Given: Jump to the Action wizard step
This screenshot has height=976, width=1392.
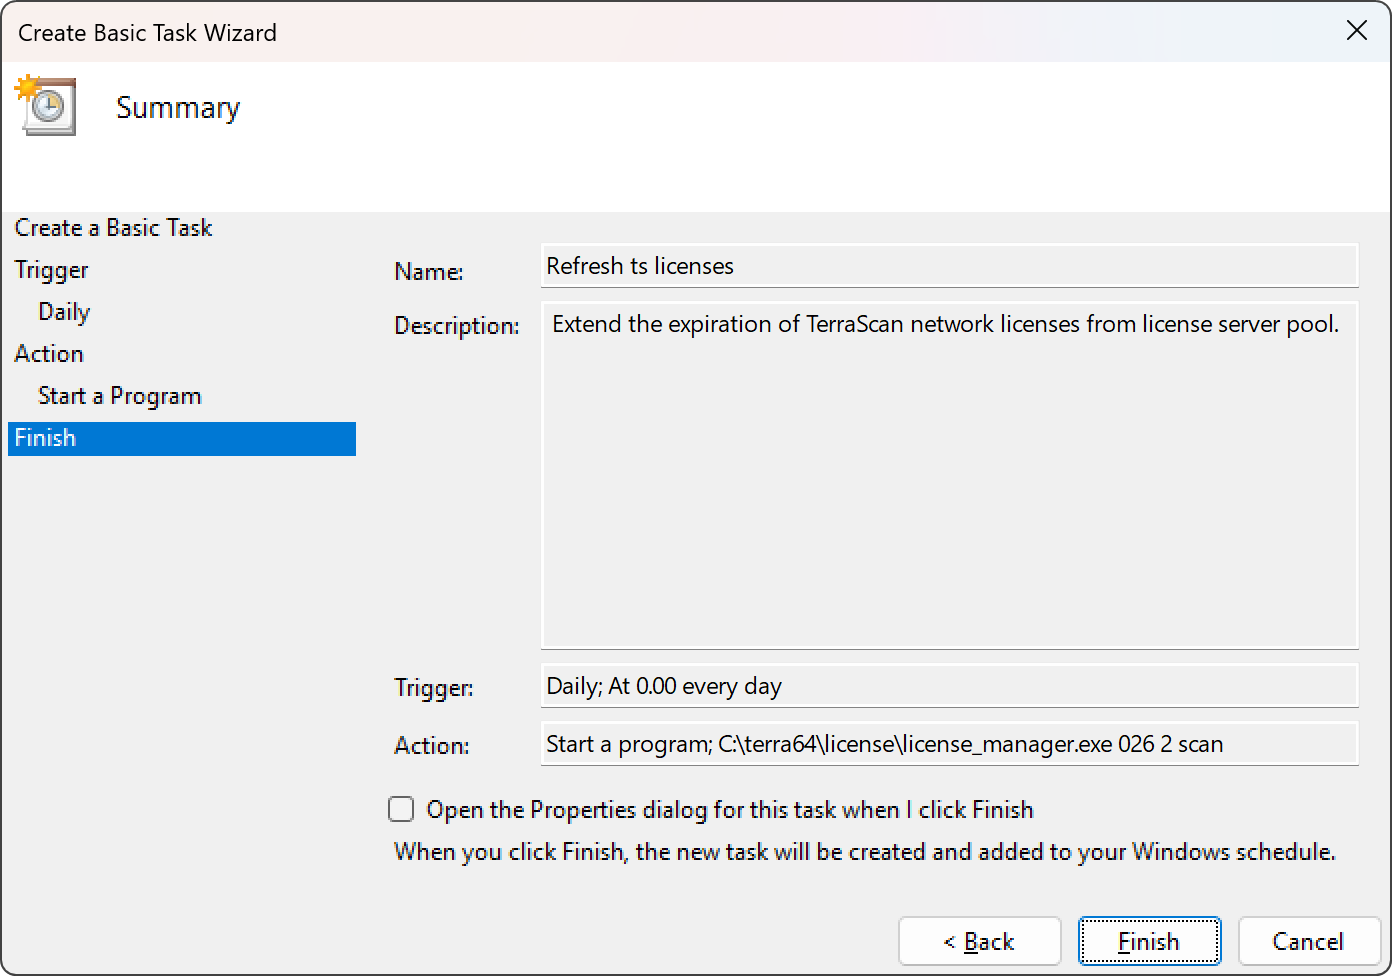Looking at the screenshot, I should coord(49,354).
